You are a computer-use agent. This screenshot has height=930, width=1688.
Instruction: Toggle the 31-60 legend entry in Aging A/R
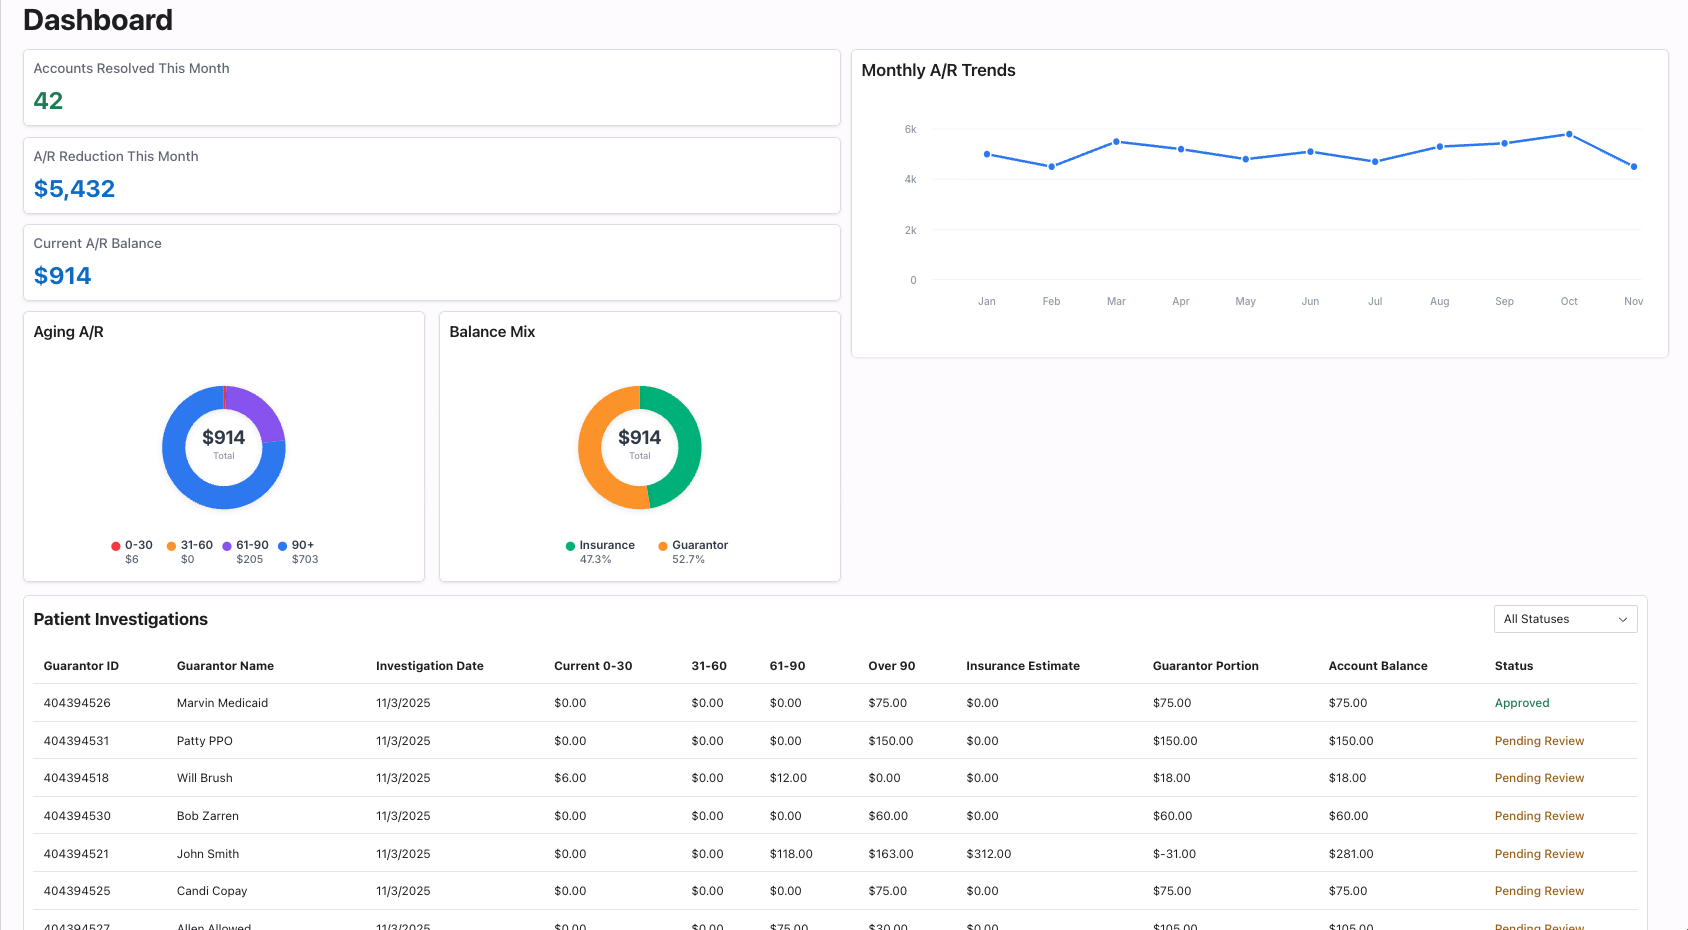click(172, 545)
